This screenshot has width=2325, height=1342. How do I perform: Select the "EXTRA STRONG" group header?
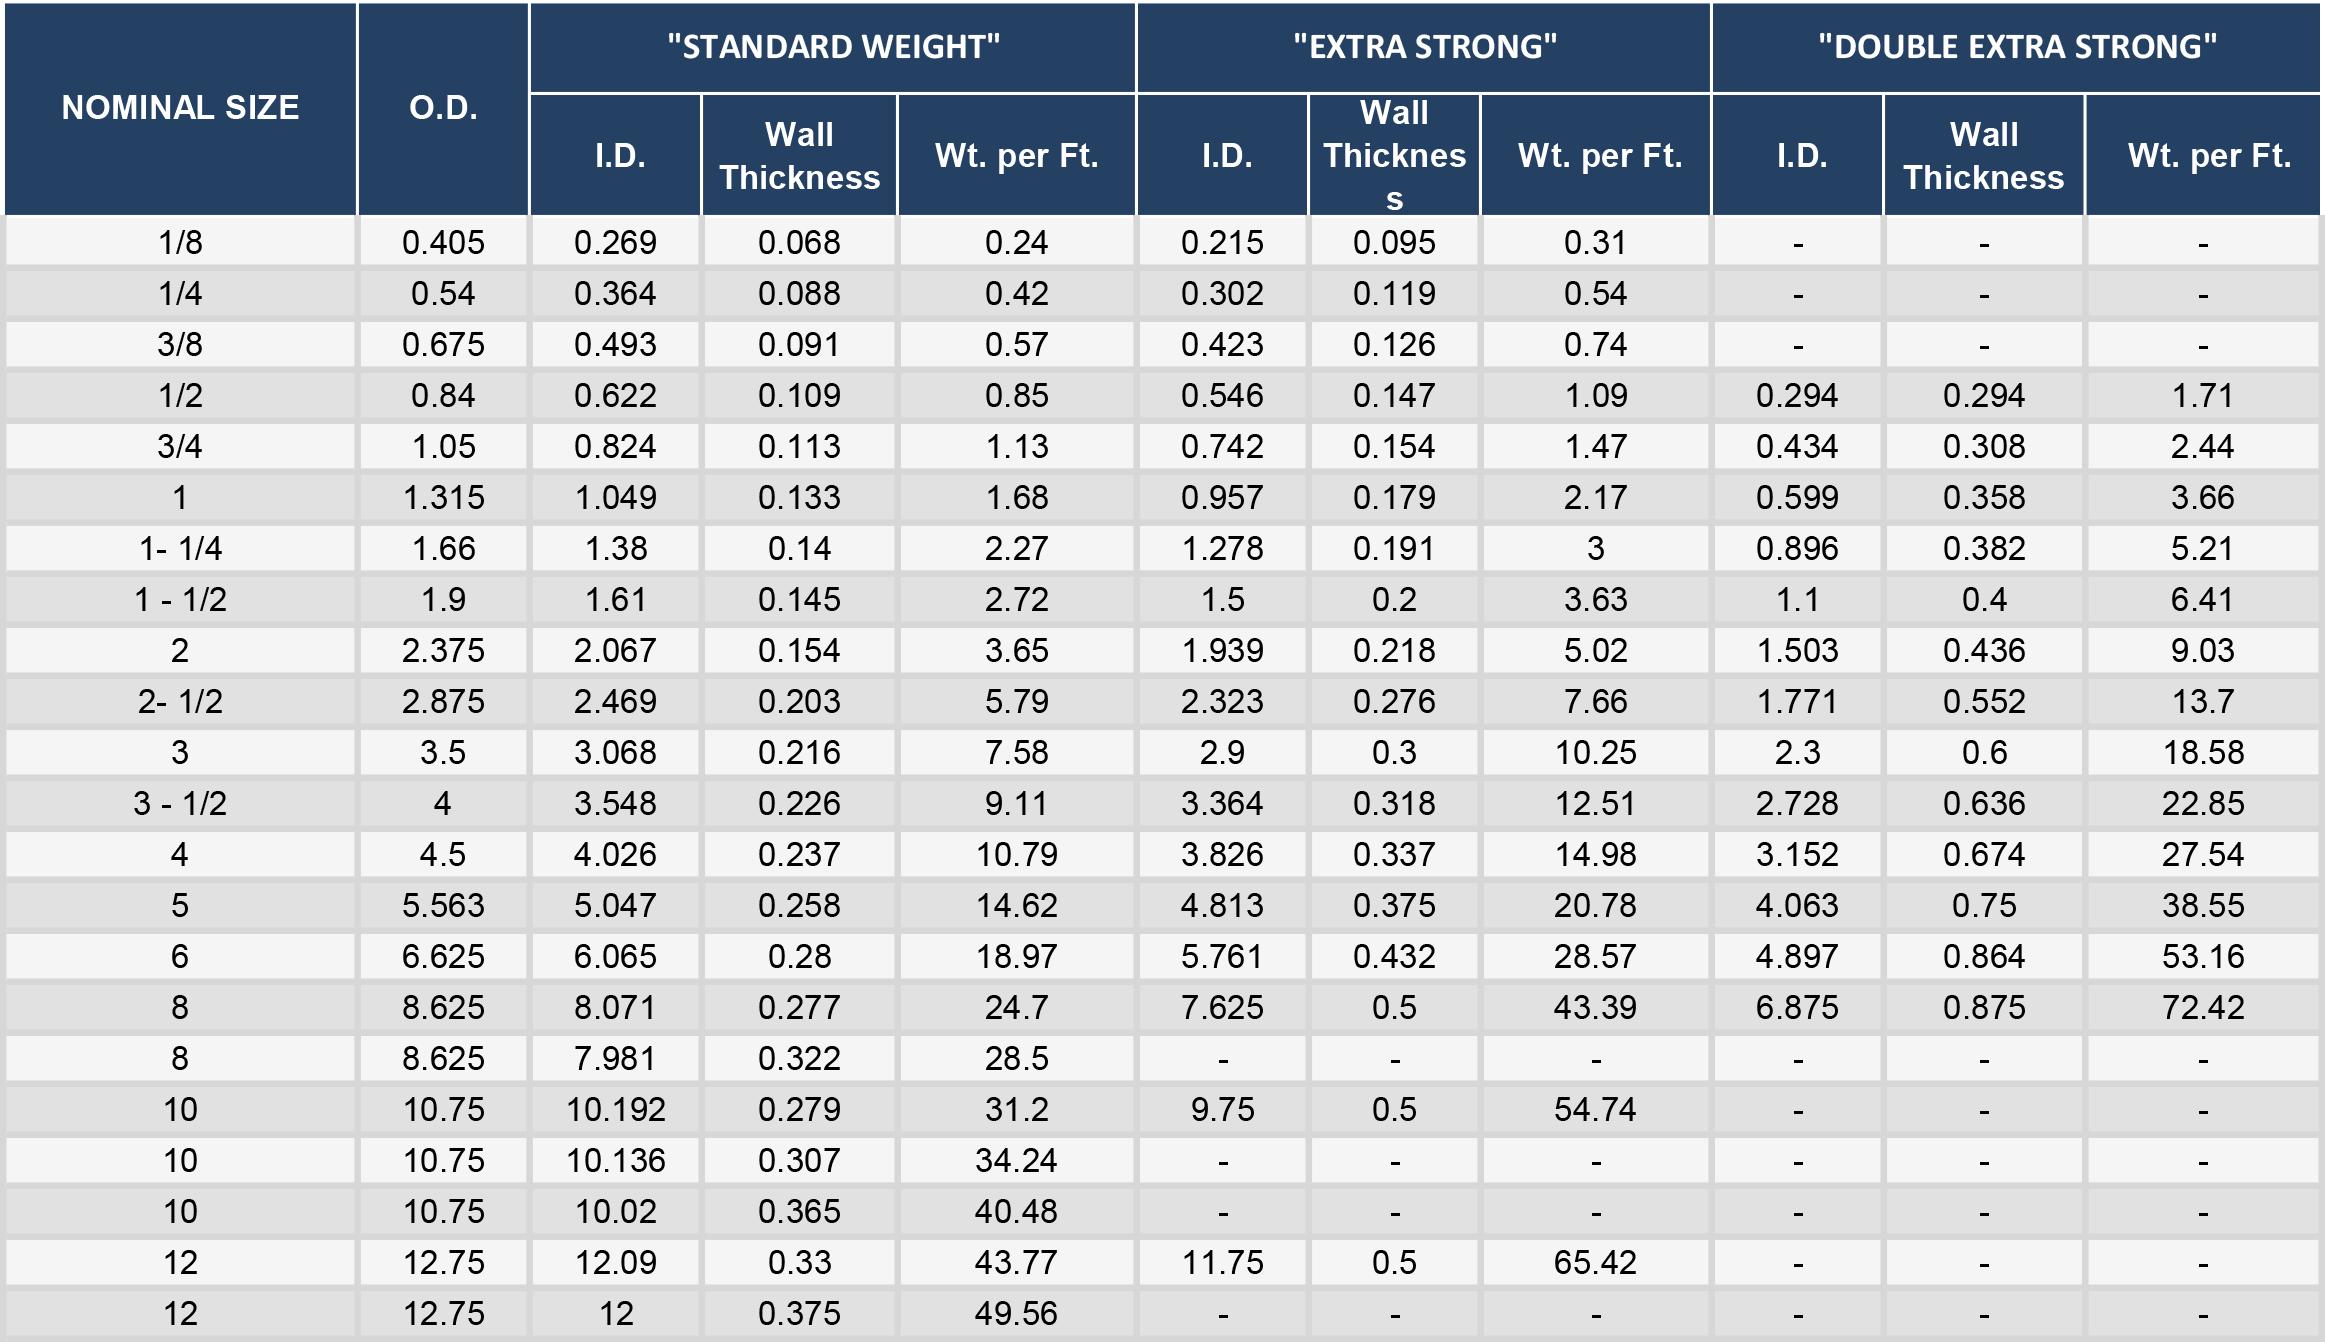coord(1424,47)
